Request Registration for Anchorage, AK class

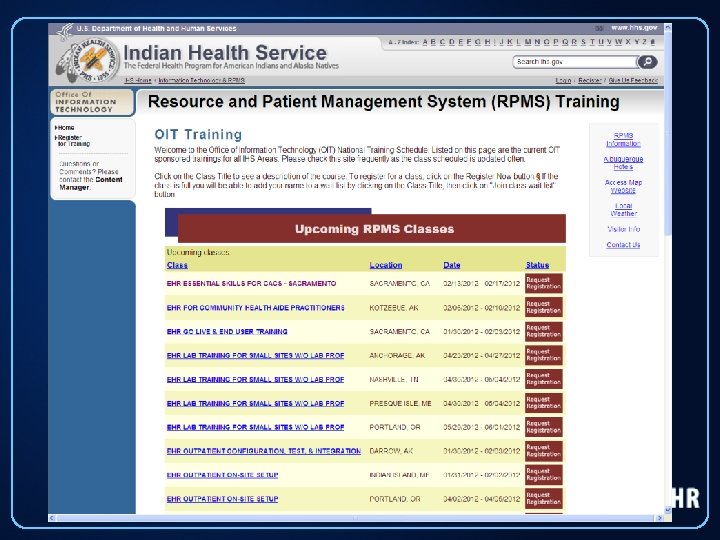pyautogui.click(x=544, y=355)
